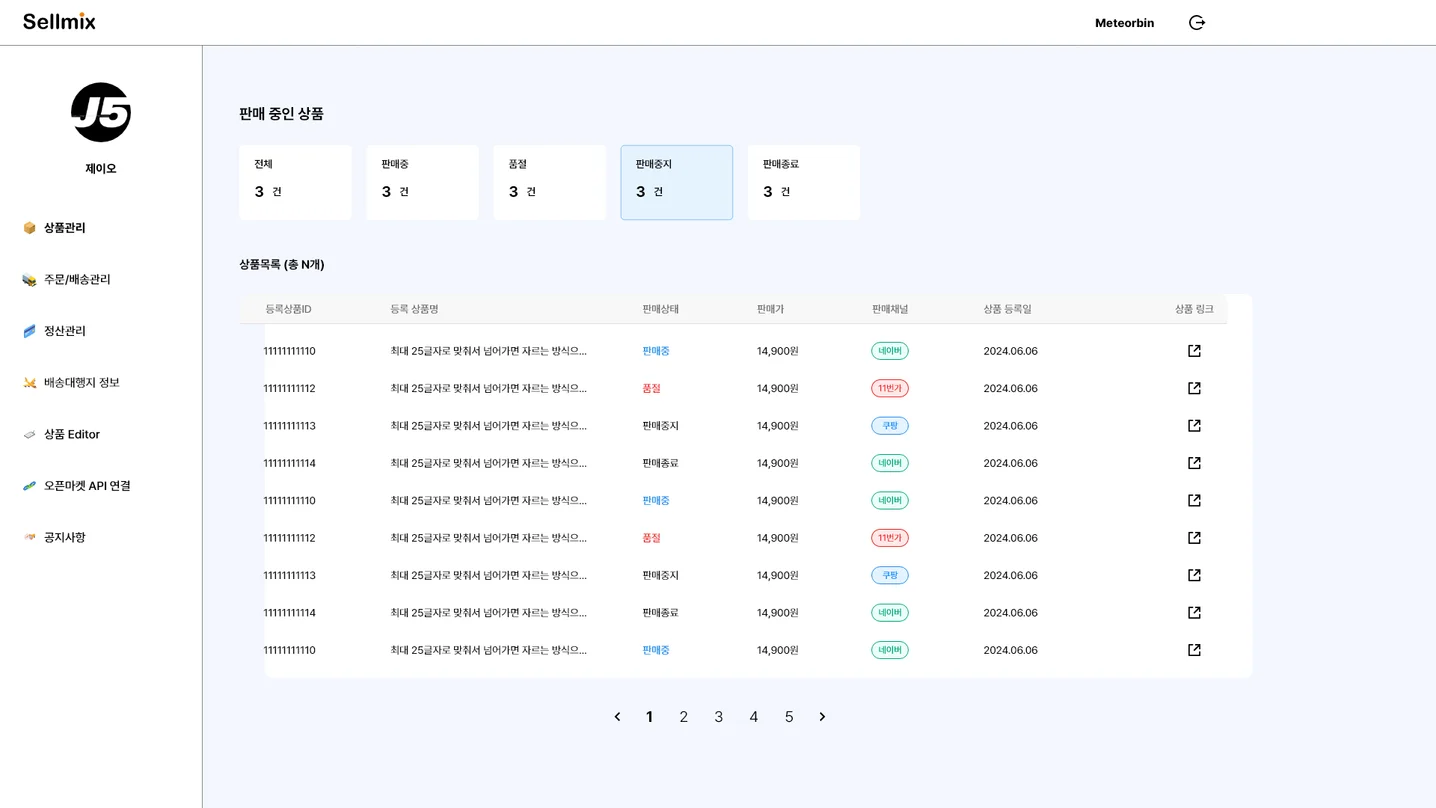This screenshot has width=1436, height=808.
Task: Click the 품절 status in second row
Action: click(x=651, y=388)
